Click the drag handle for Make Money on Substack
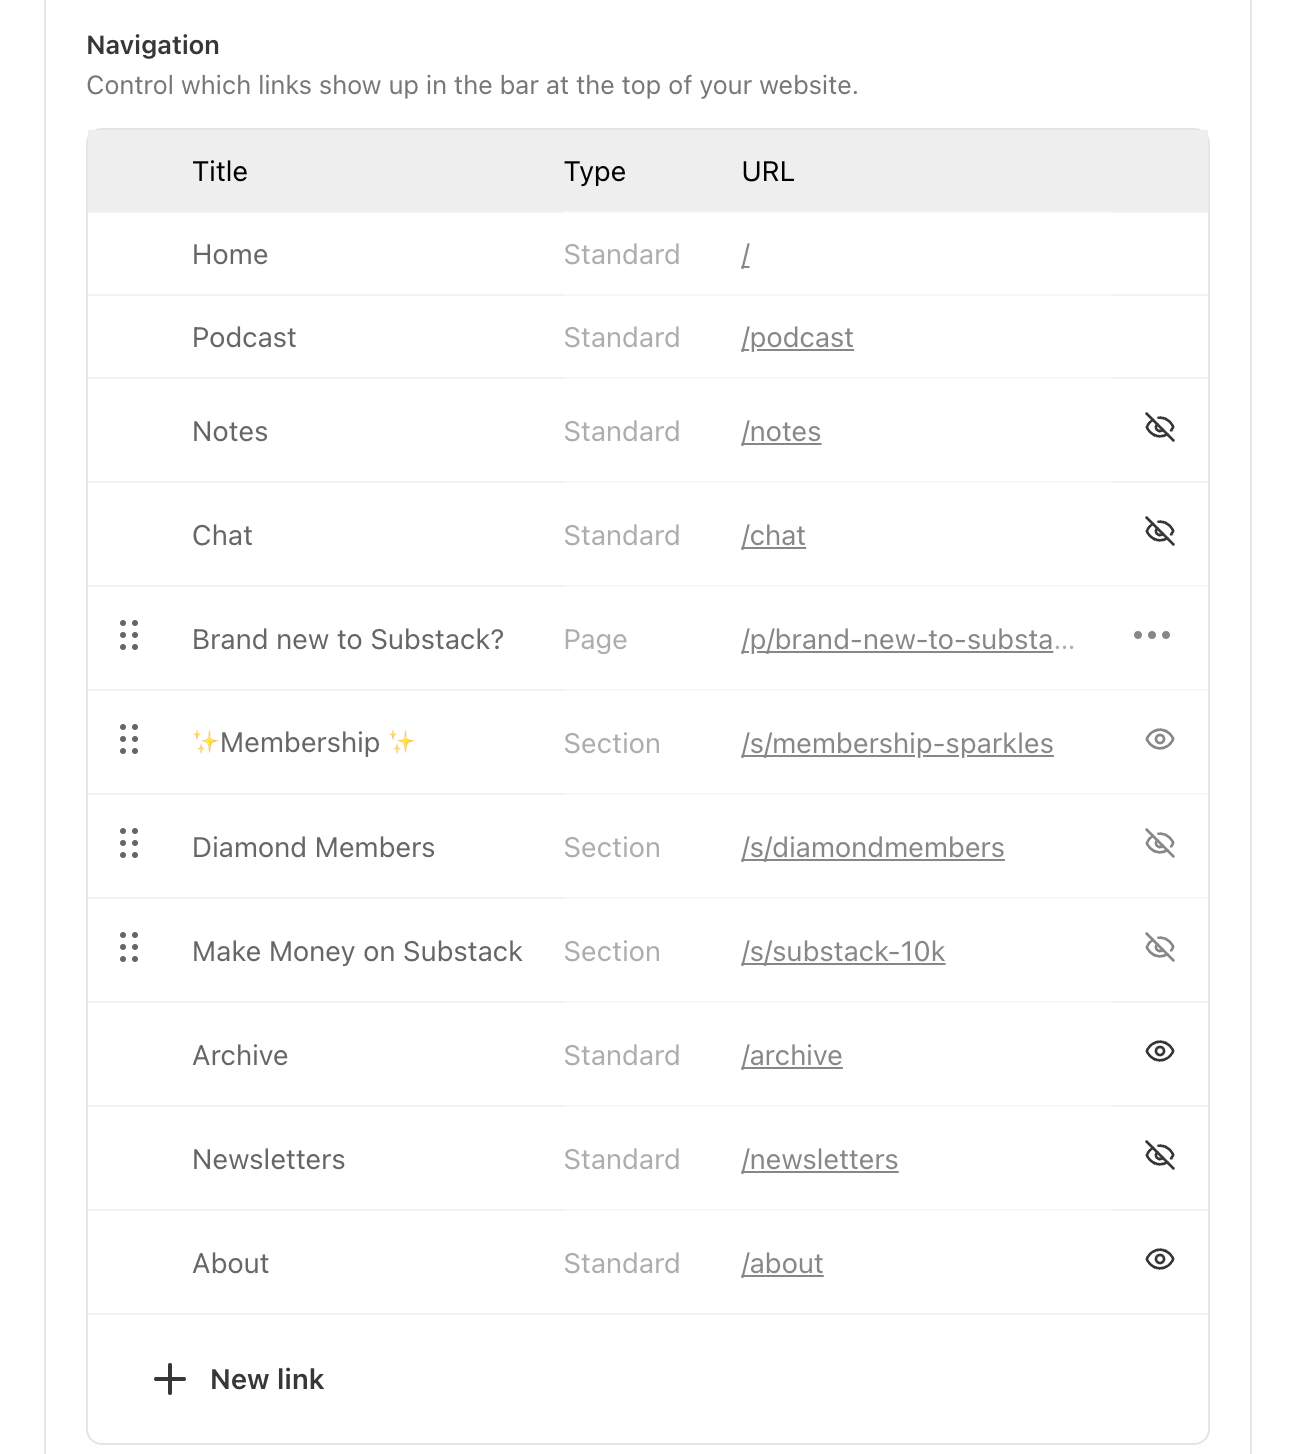Screen dimensions: 1306x1454 128,949
